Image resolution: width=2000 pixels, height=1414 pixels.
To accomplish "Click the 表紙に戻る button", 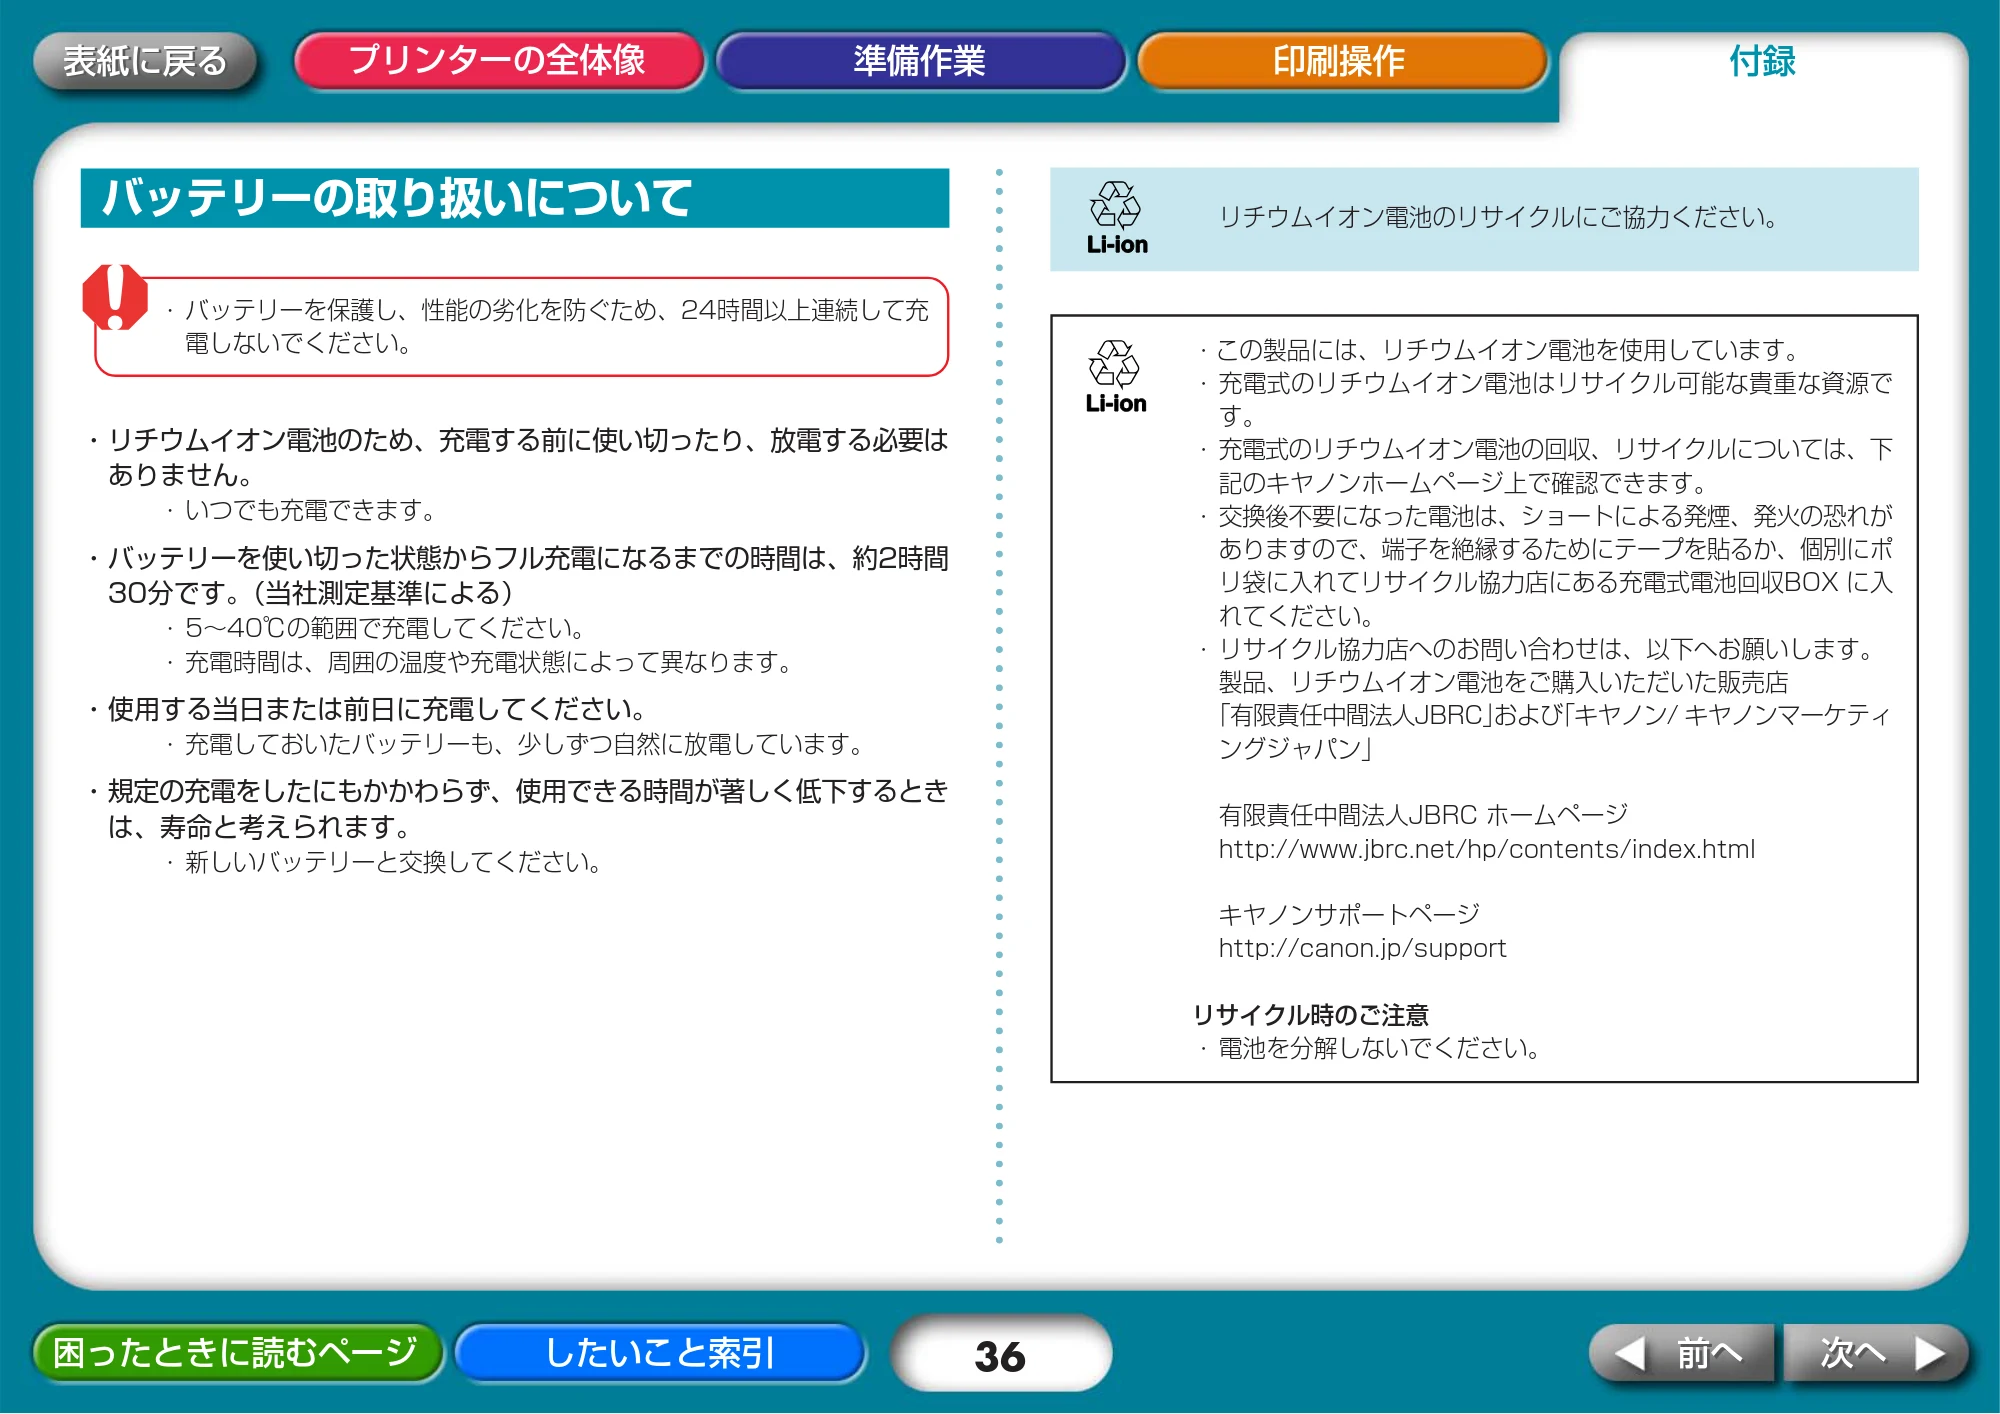I will pyautogui.click(x=145, y=61).
